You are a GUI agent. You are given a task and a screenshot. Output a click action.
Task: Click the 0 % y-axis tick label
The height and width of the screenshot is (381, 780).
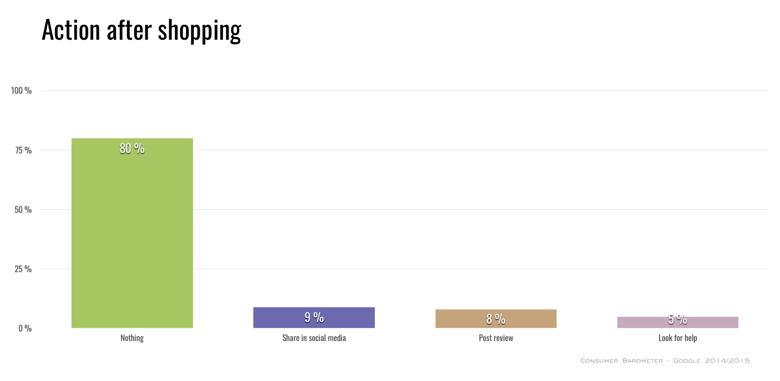pyautogui.click(x=26, y=328)
